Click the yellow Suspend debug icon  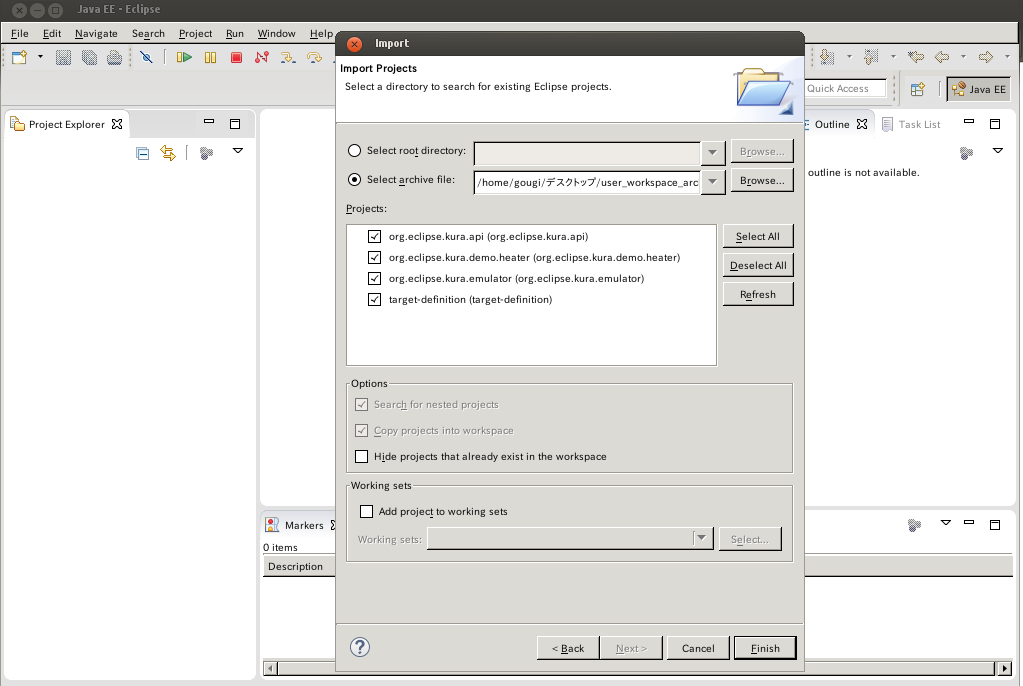coord(210,57)
